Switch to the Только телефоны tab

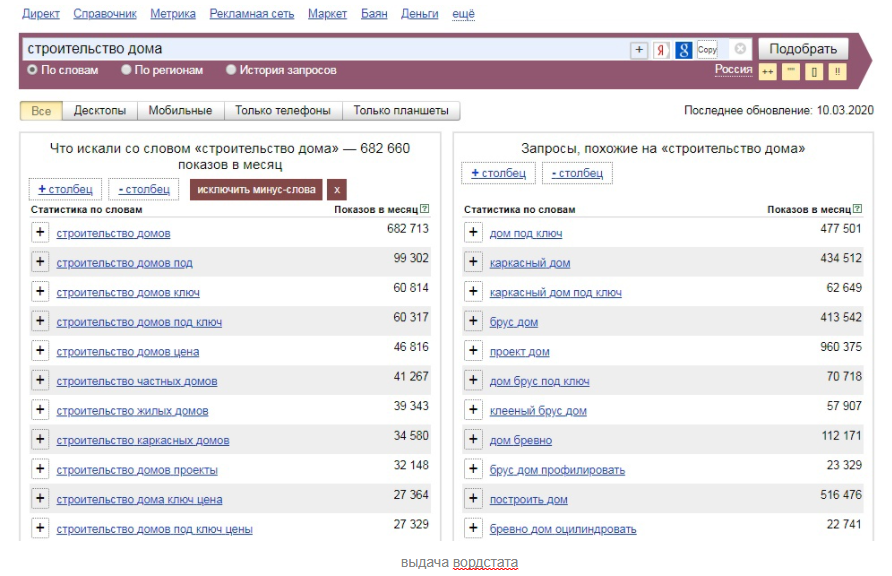pyautogui.click(x=283, y=111)
